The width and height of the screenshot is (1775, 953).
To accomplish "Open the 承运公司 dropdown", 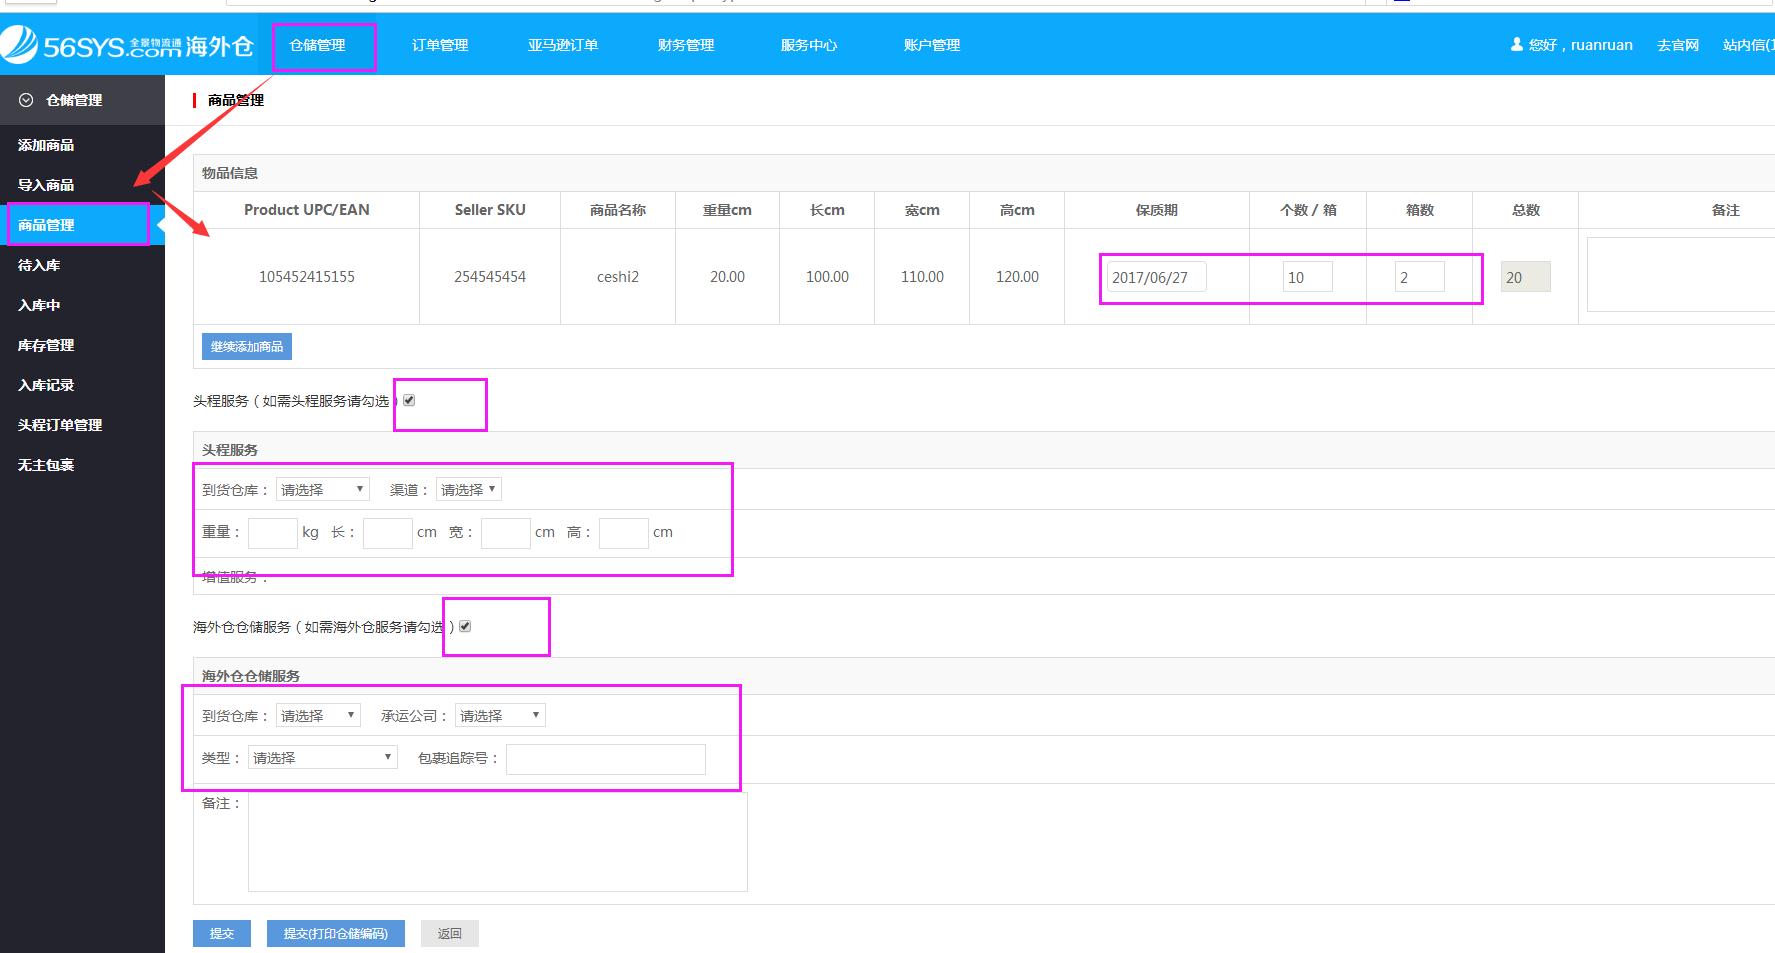I will point(500,715).
